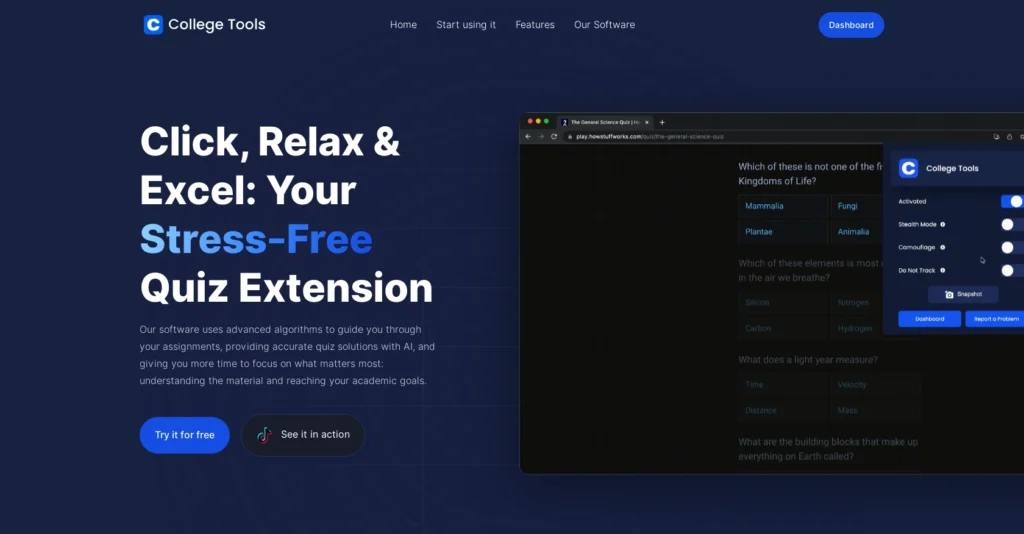Click the College Tools logo icon in header
The image size is (1024, 534).
coord(153,25)
